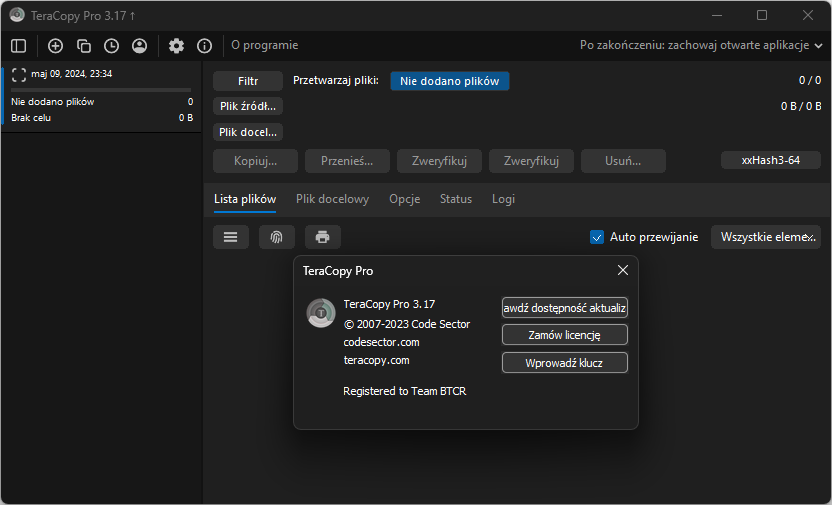Minimize the TeraCopy window
The width and height of the screenshot is (832, 505).
pyautogui.click(x=717, y=15)
